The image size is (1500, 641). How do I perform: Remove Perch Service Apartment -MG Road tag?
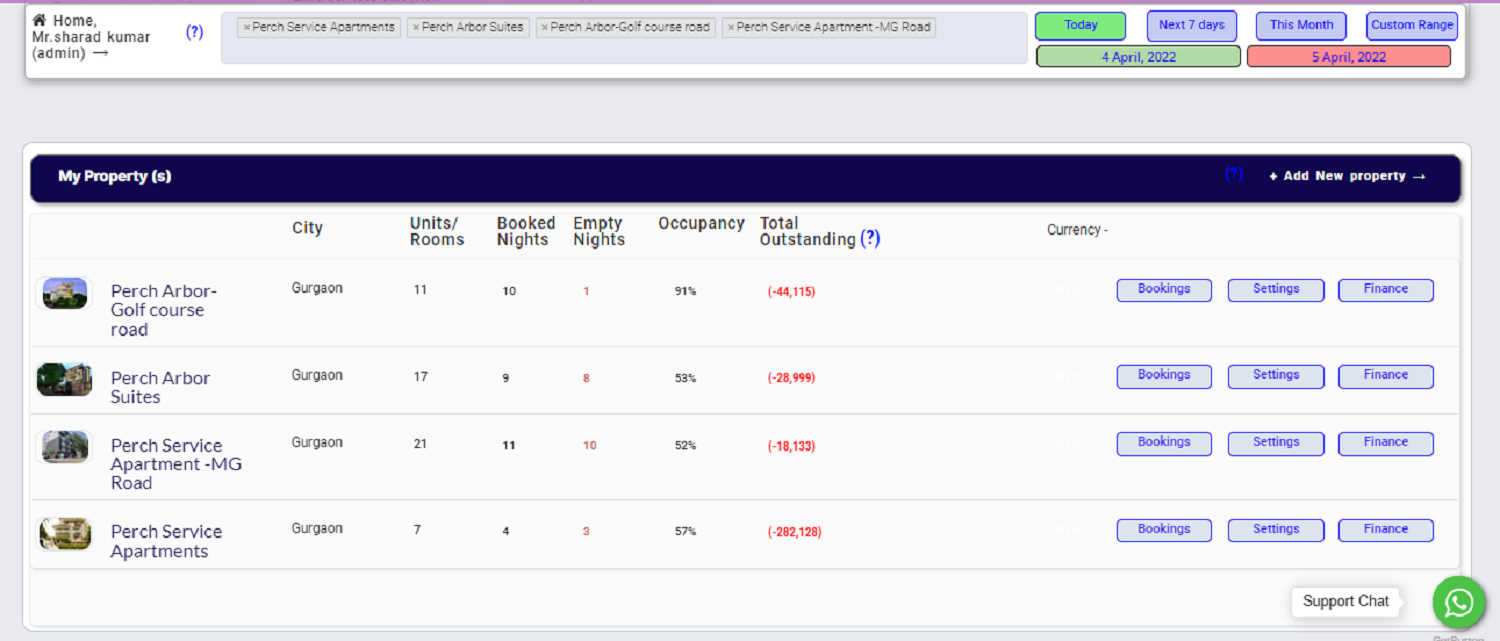coord(731,28)
